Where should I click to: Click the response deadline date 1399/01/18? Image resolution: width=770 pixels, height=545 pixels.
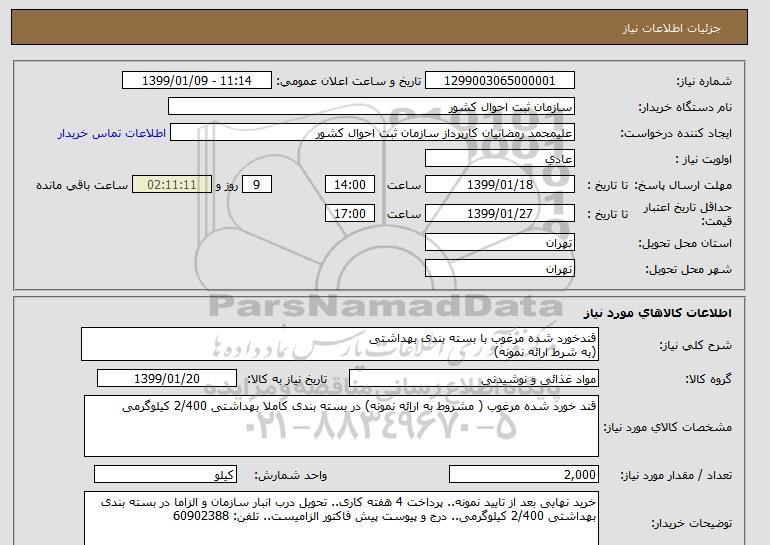pyautogui.click(x=499, y=185)
